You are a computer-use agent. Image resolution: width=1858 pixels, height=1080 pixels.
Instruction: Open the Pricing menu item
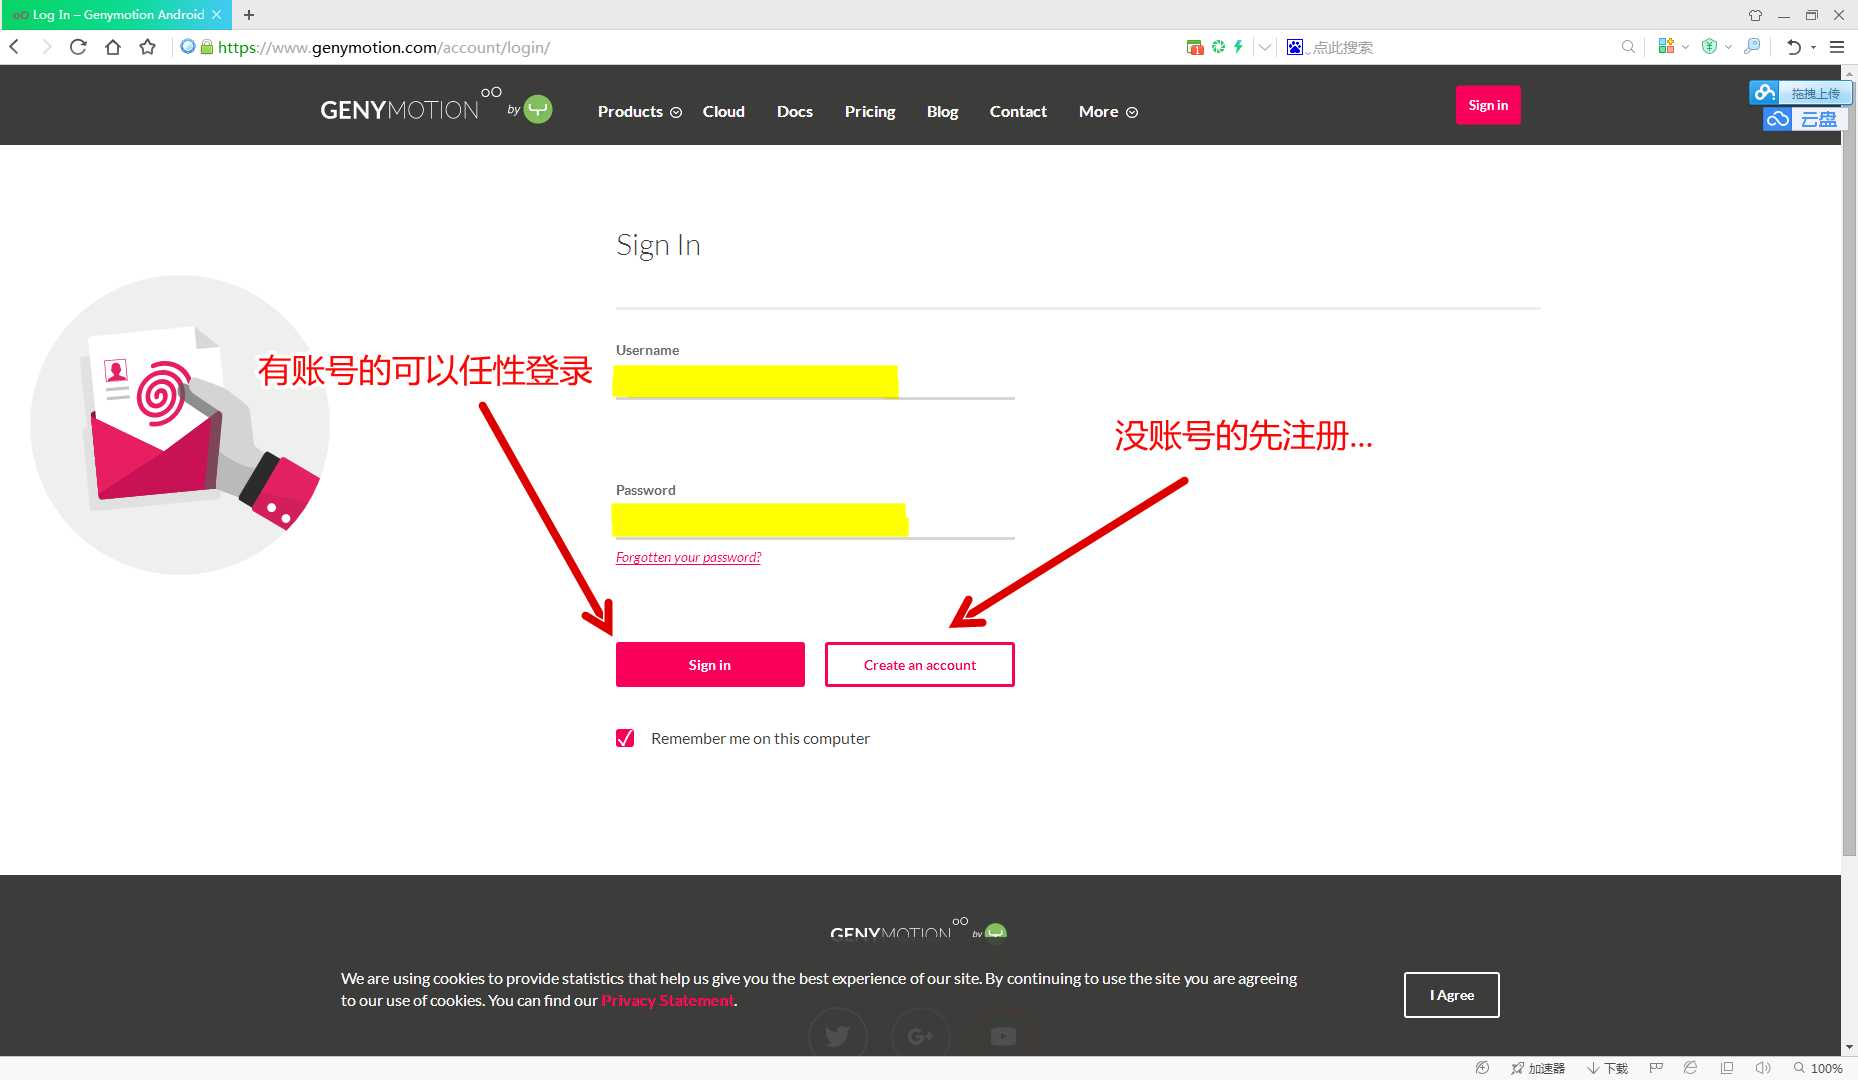(x=870, y=111)
